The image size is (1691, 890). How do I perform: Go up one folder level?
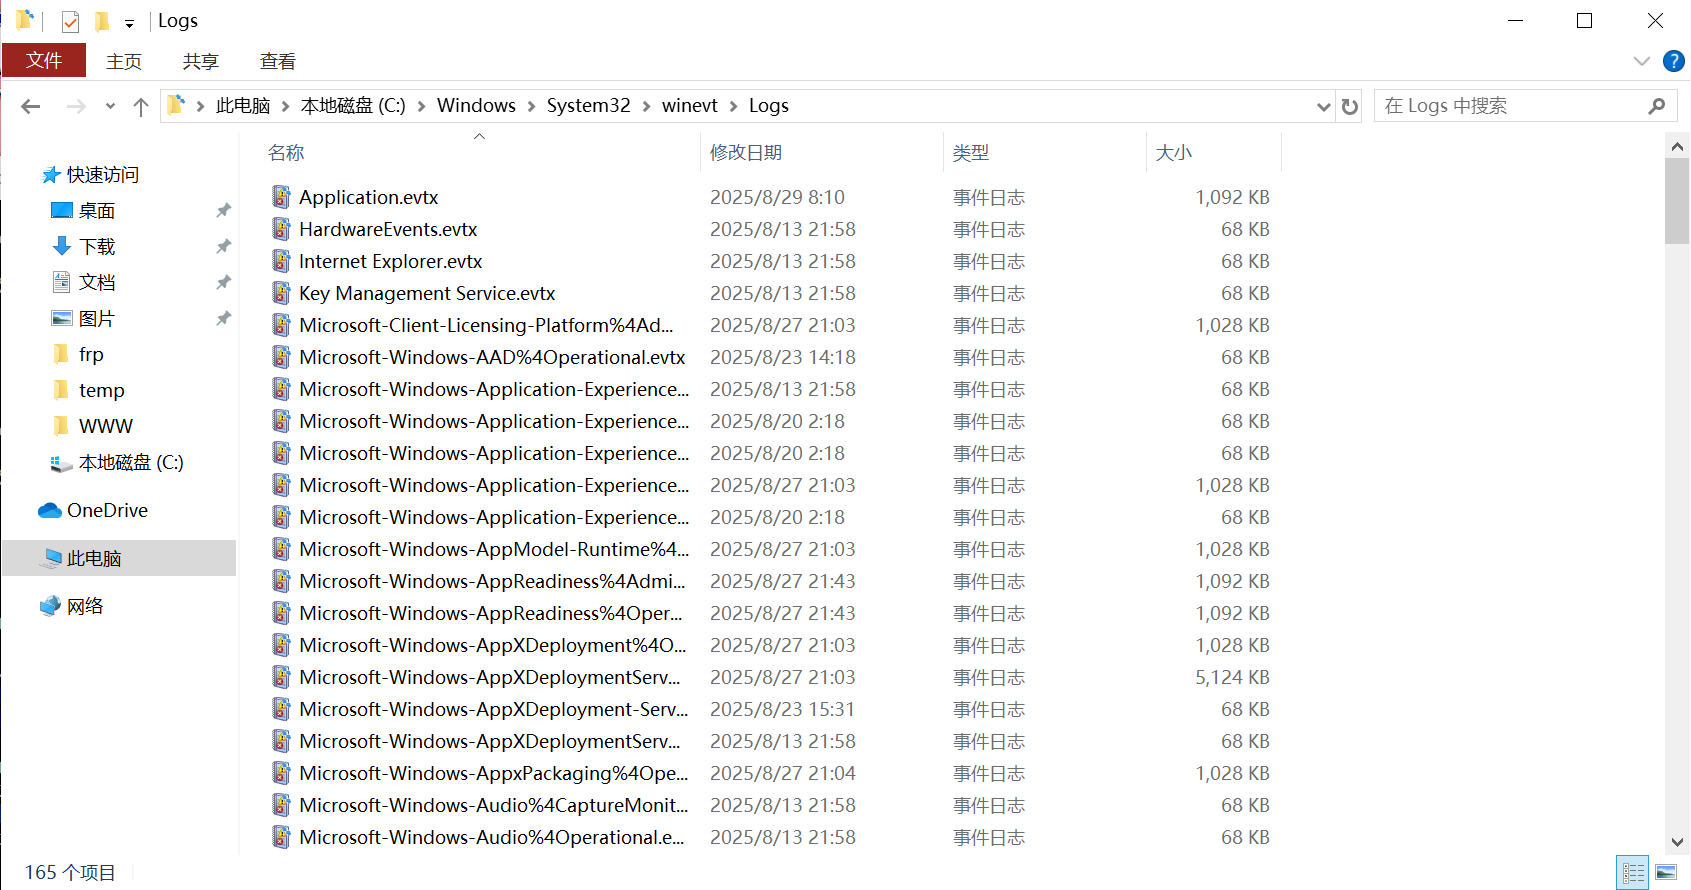point(141,106)
